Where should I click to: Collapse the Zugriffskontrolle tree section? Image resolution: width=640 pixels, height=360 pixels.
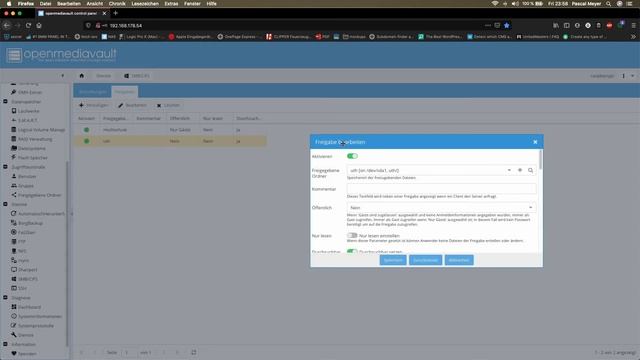pos(5,167)
